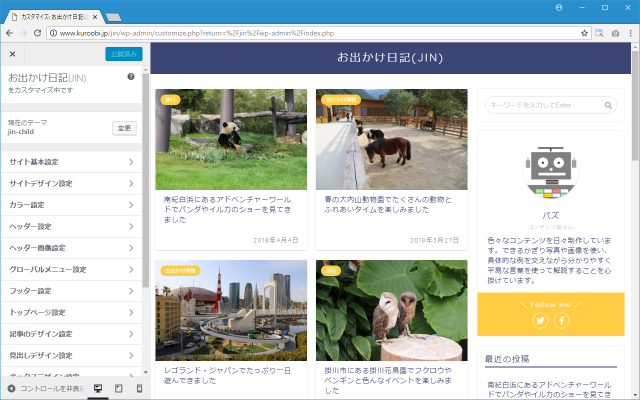The image size is (640, 400).
Task: Click the 公開済み publish button
Action: [123, 54]
